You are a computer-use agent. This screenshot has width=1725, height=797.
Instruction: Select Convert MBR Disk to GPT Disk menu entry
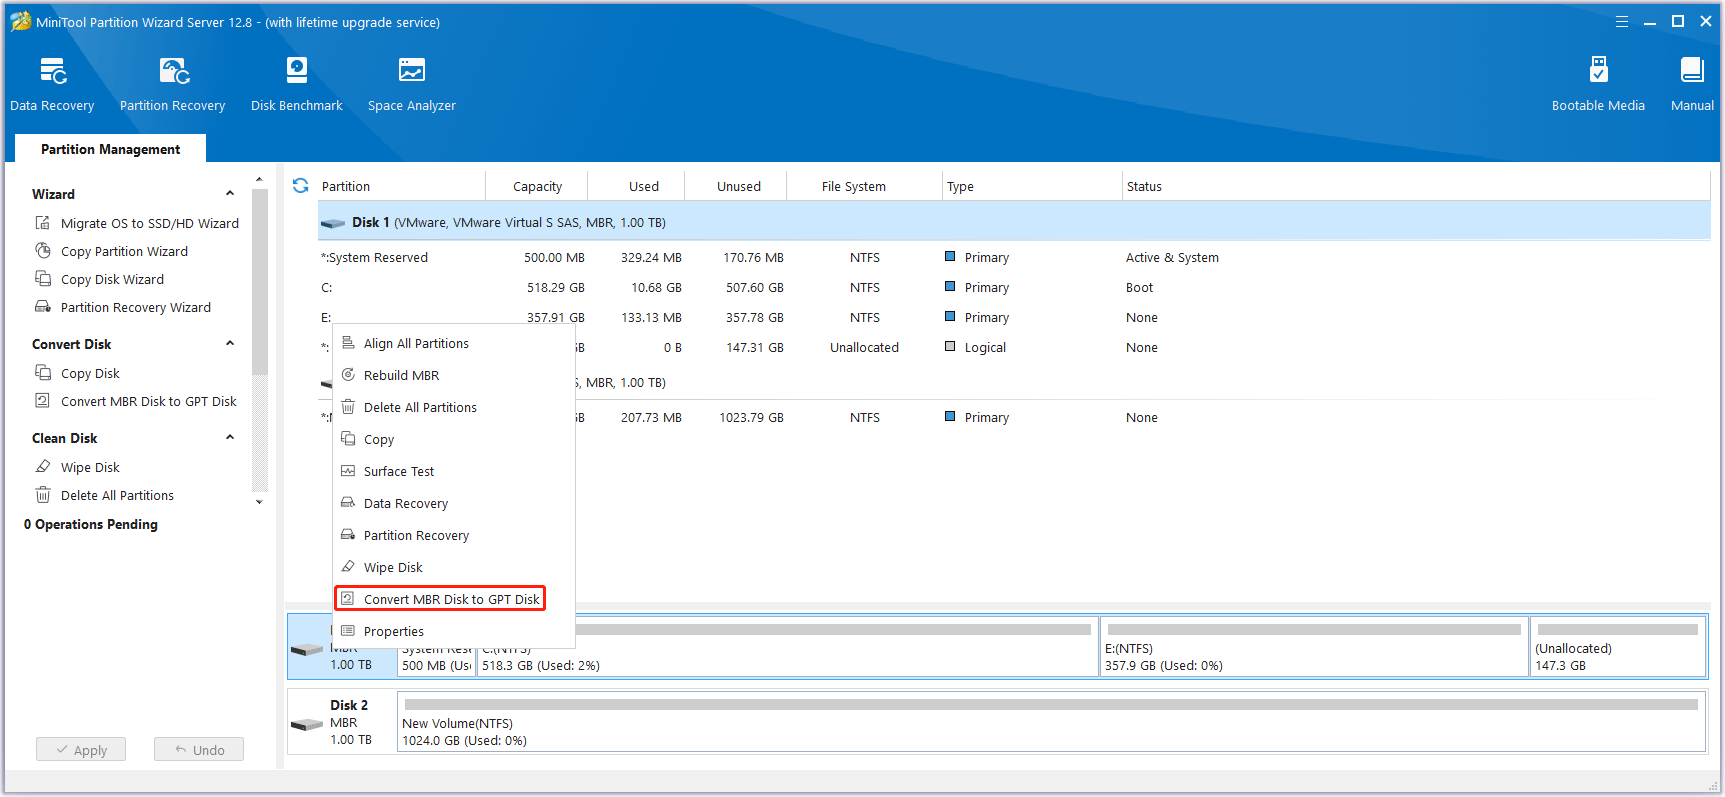point(440,599)
